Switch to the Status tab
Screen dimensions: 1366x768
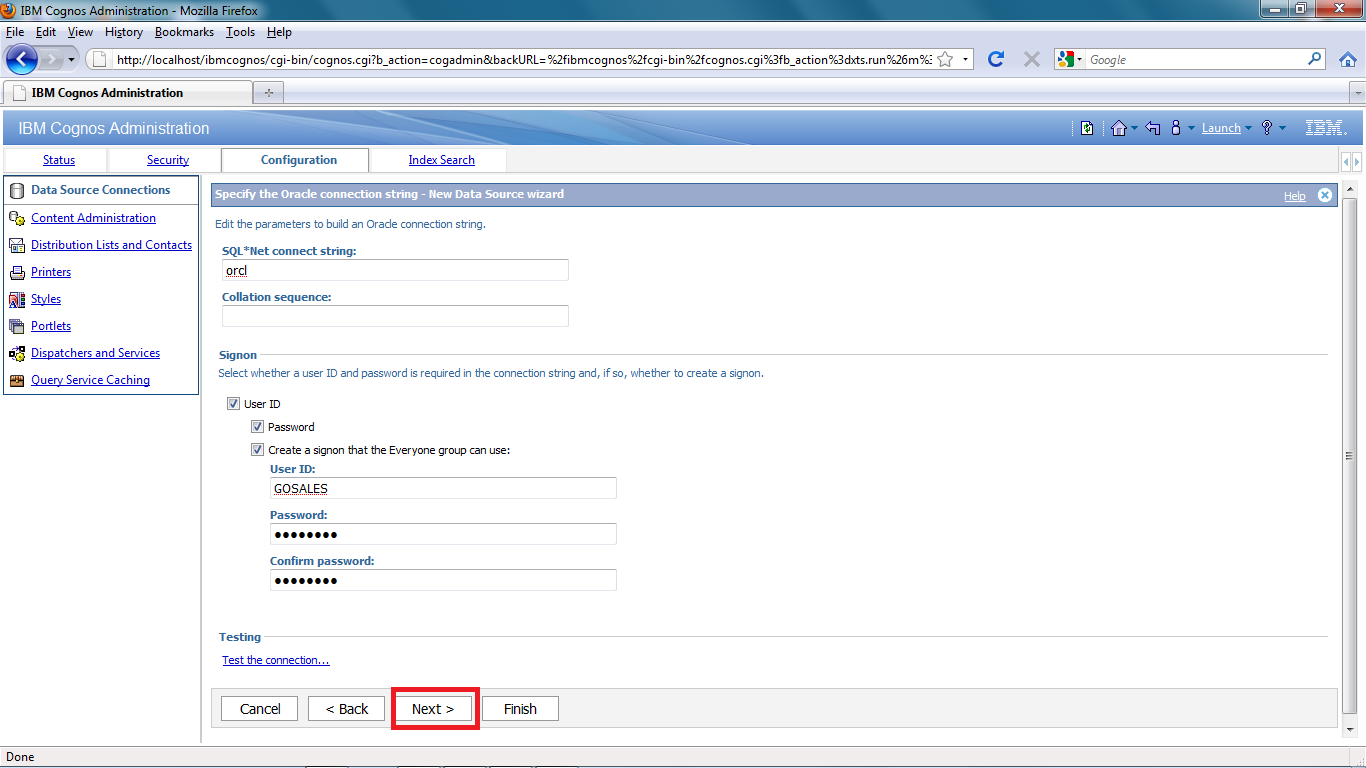59,160
